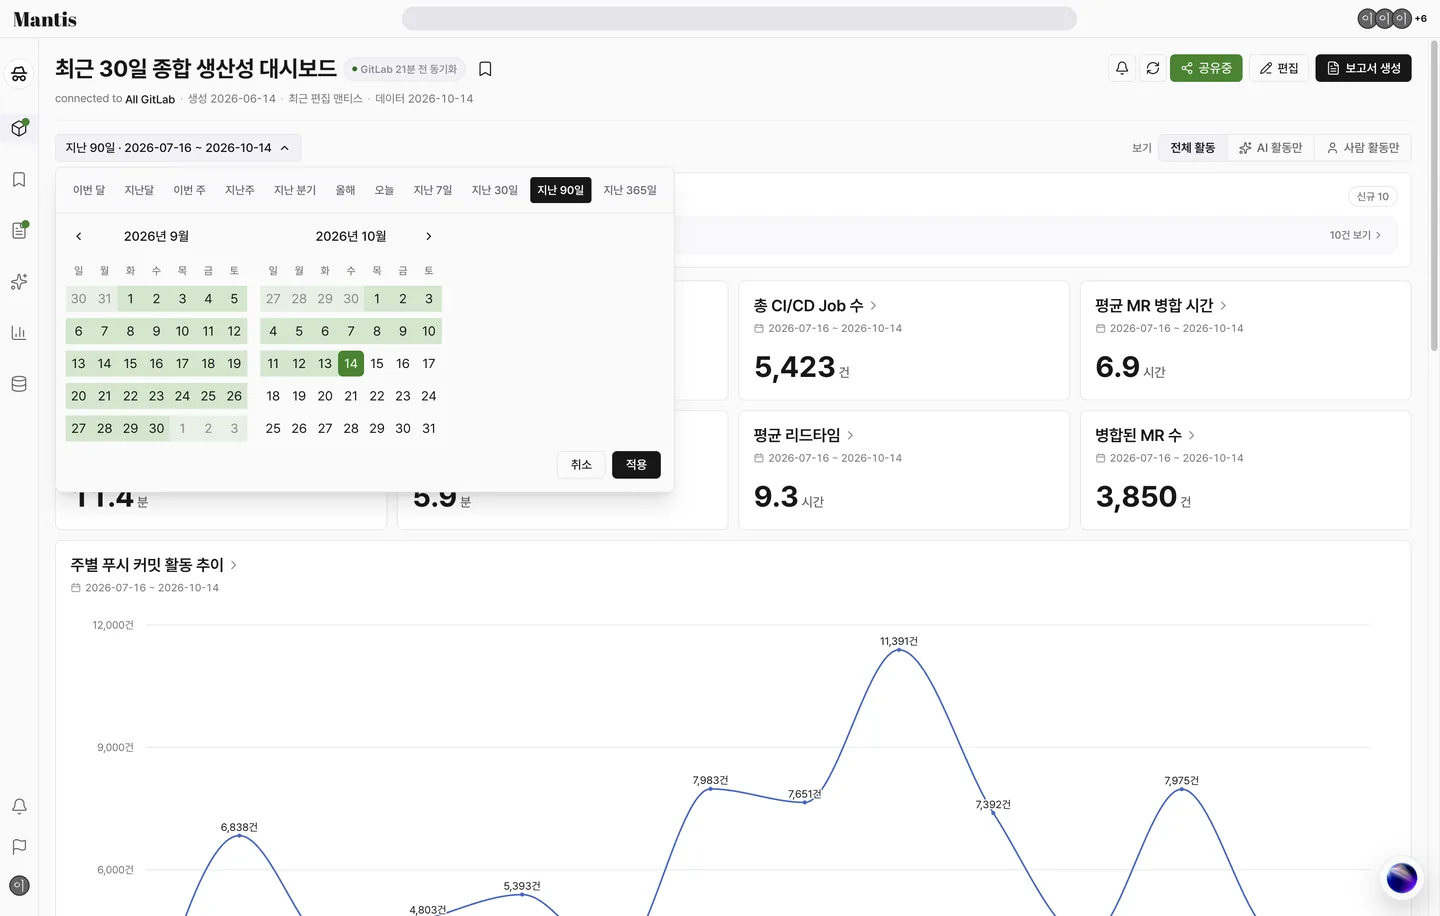
Task: Expand 병합된 MR 수 card chevron
Action: coord(1191,435)
